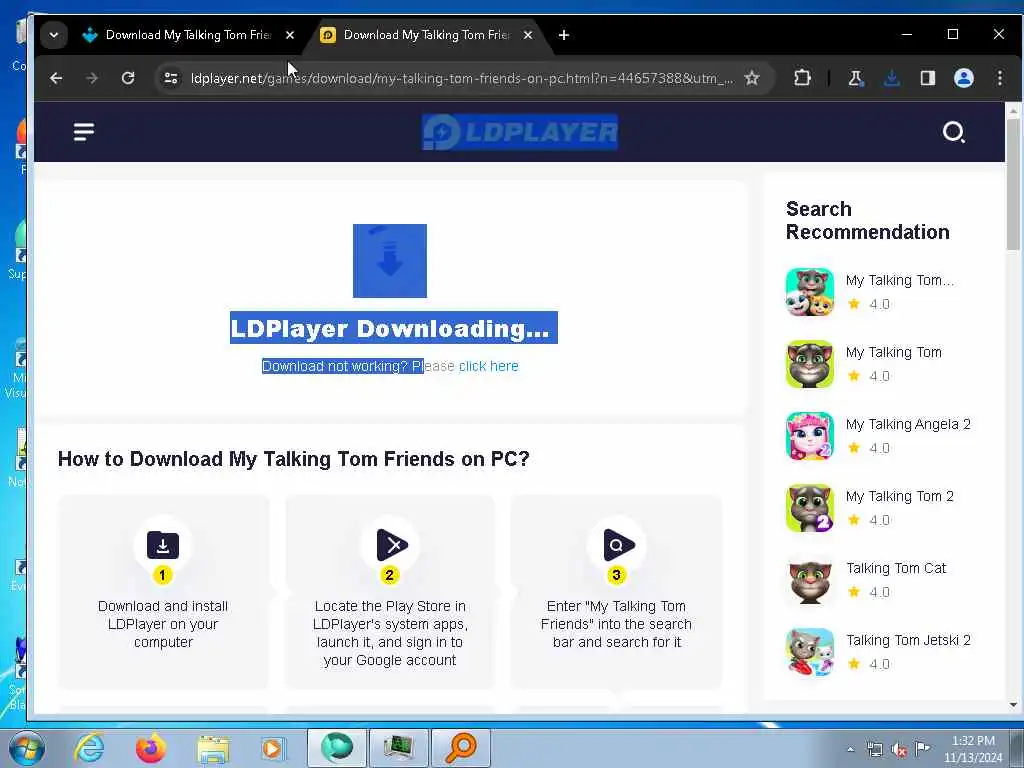Viewport: 1024px width, 768px height.
Task: Click step 2 Play Store icon
Action: pos(392,545)
